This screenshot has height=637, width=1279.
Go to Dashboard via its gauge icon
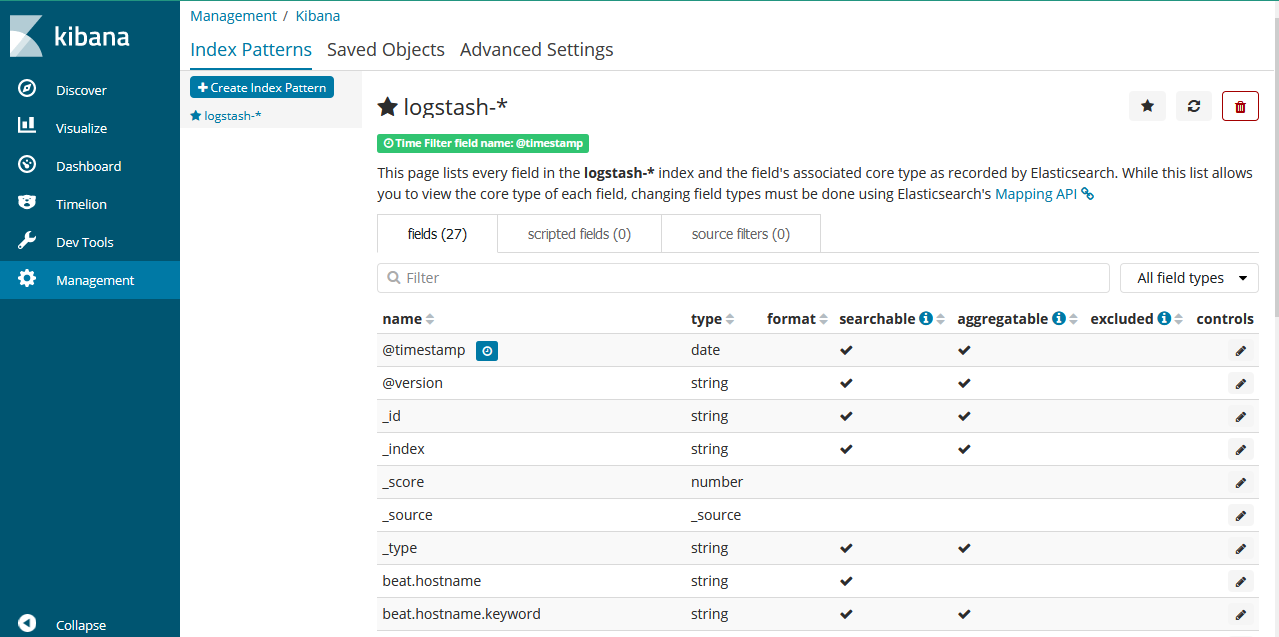[27, 165]
